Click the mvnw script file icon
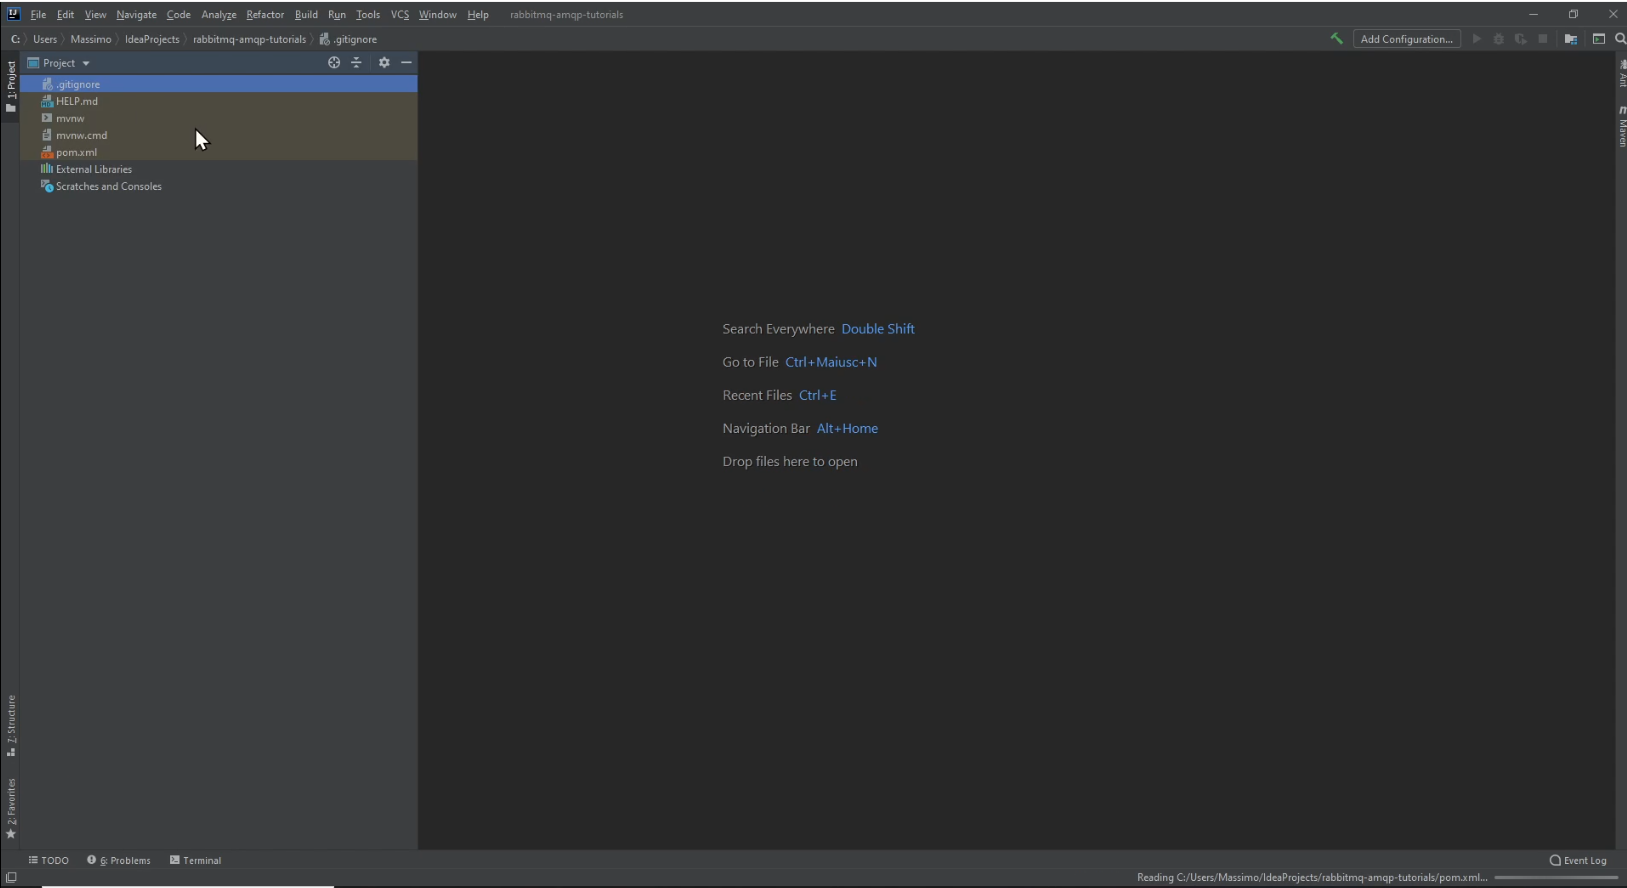Screen dimensions: 1627x888 tap(47, 118)
